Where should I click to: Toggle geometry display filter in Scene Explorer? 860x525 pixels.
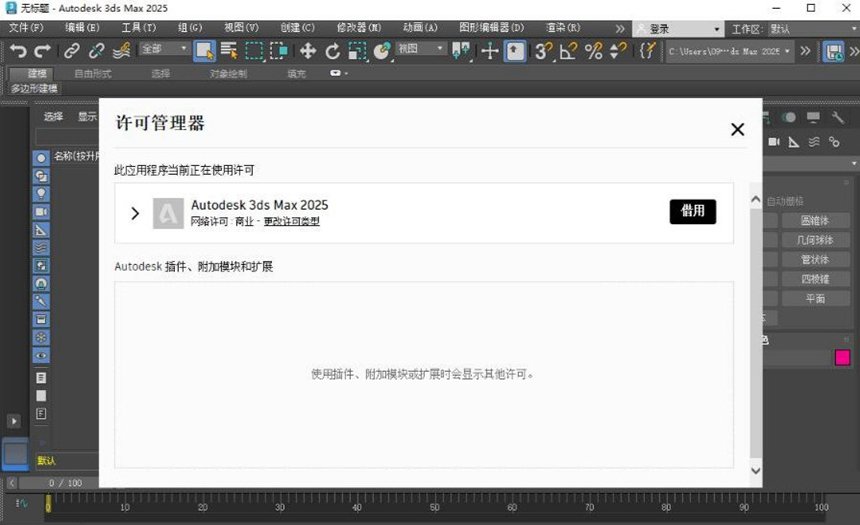(41, 158)
